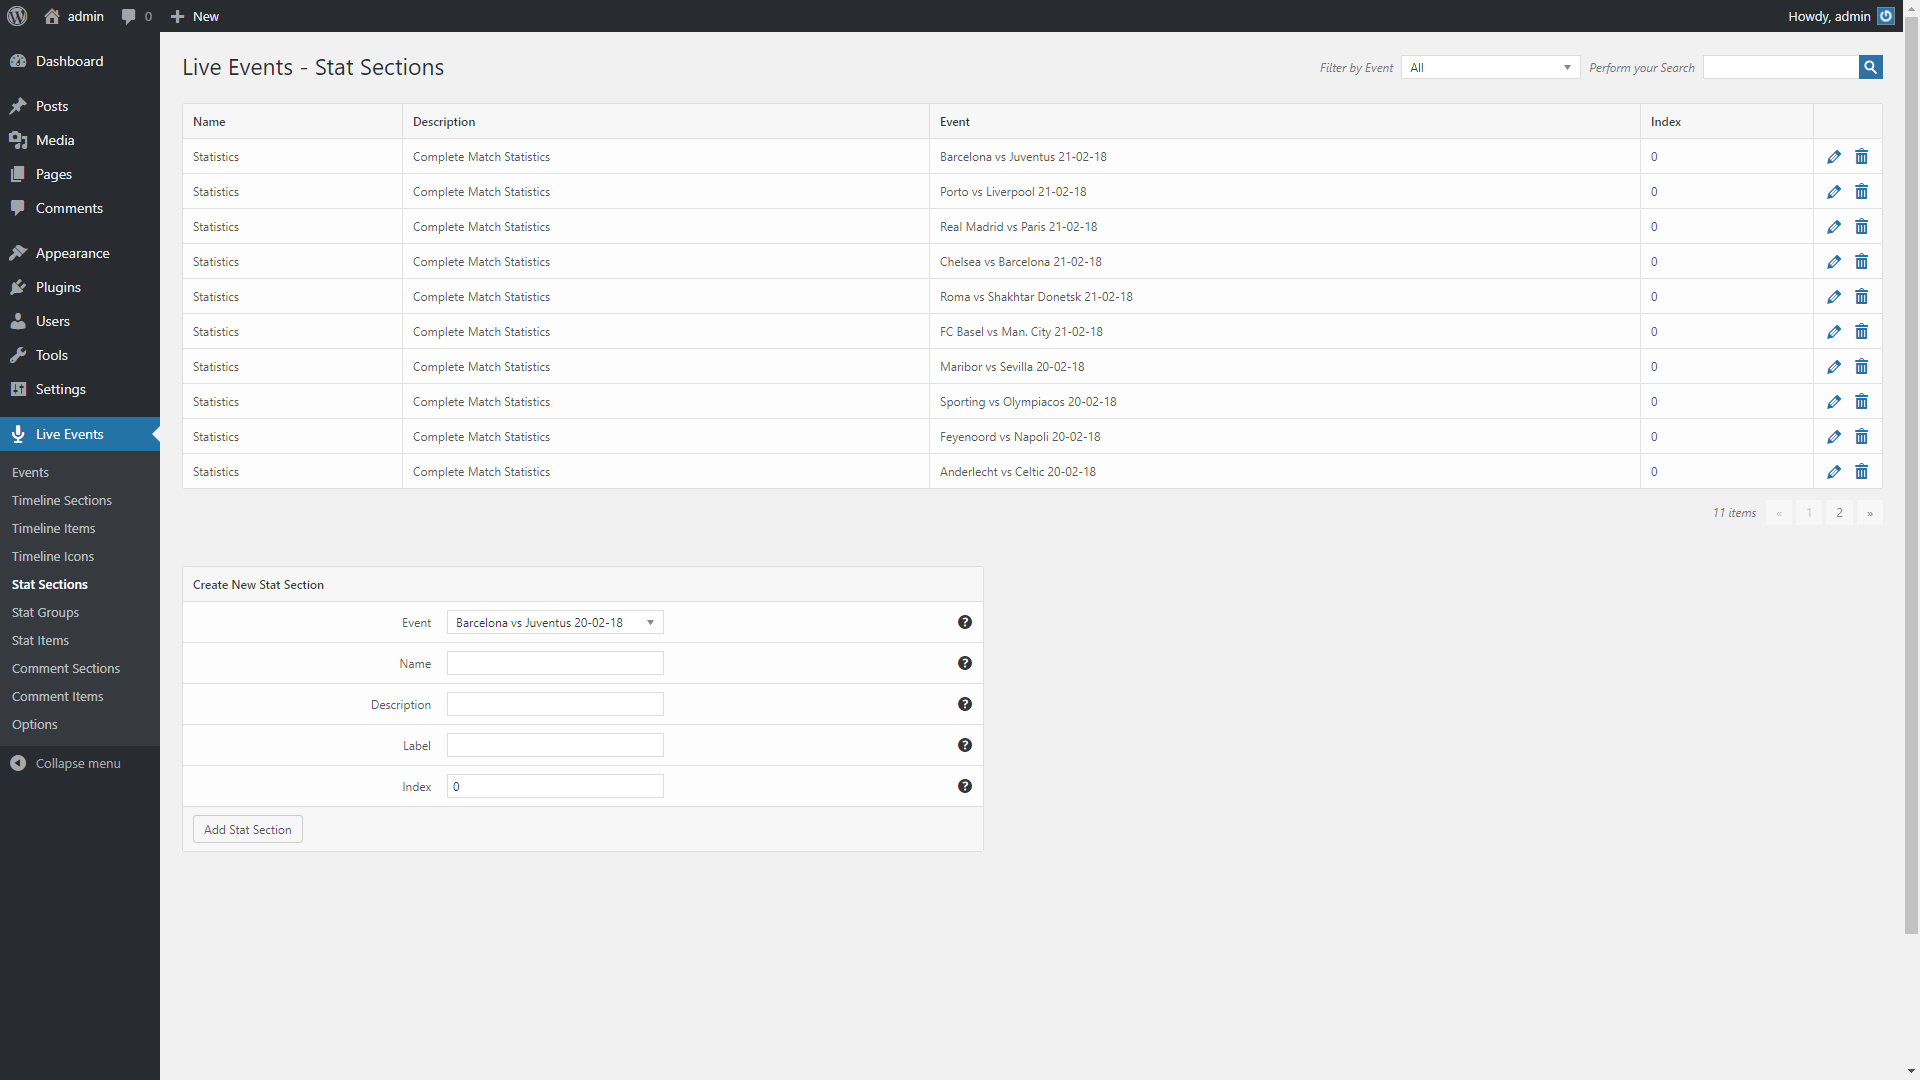The image size is (1920, 1080).
Task: Go to page 2 of results
Action: click(1838, 513)
